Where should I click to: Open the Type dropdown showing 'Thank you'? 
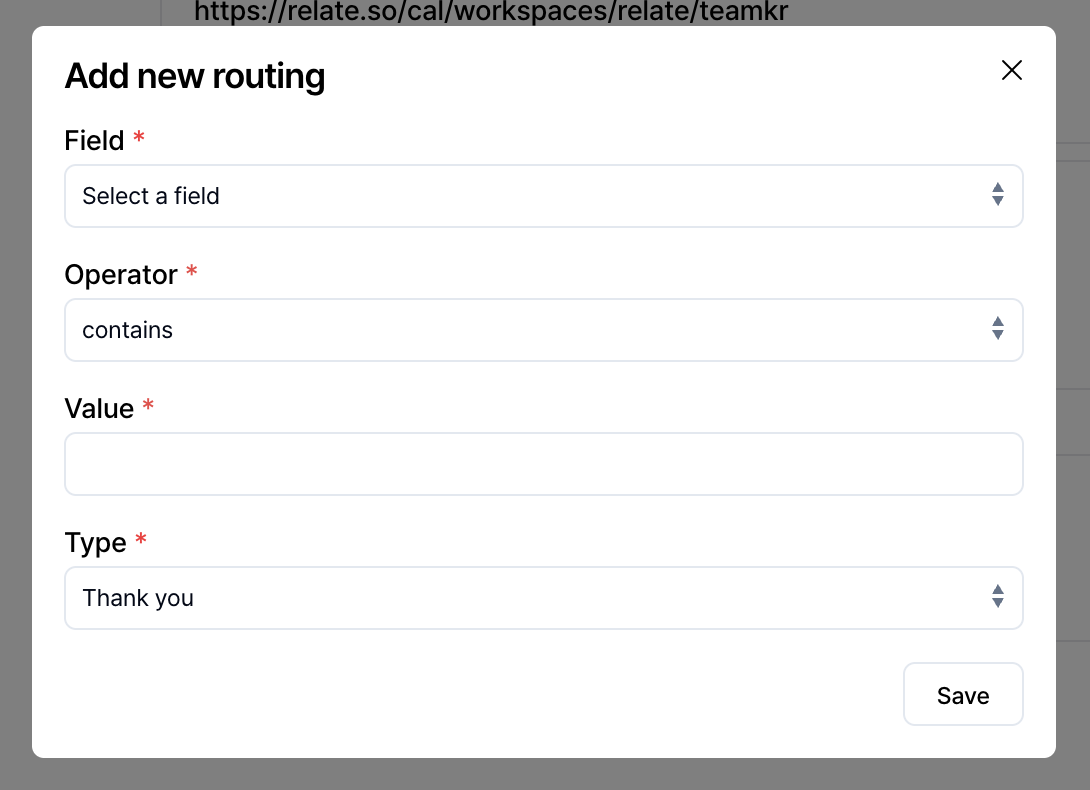tap(544, 596)
